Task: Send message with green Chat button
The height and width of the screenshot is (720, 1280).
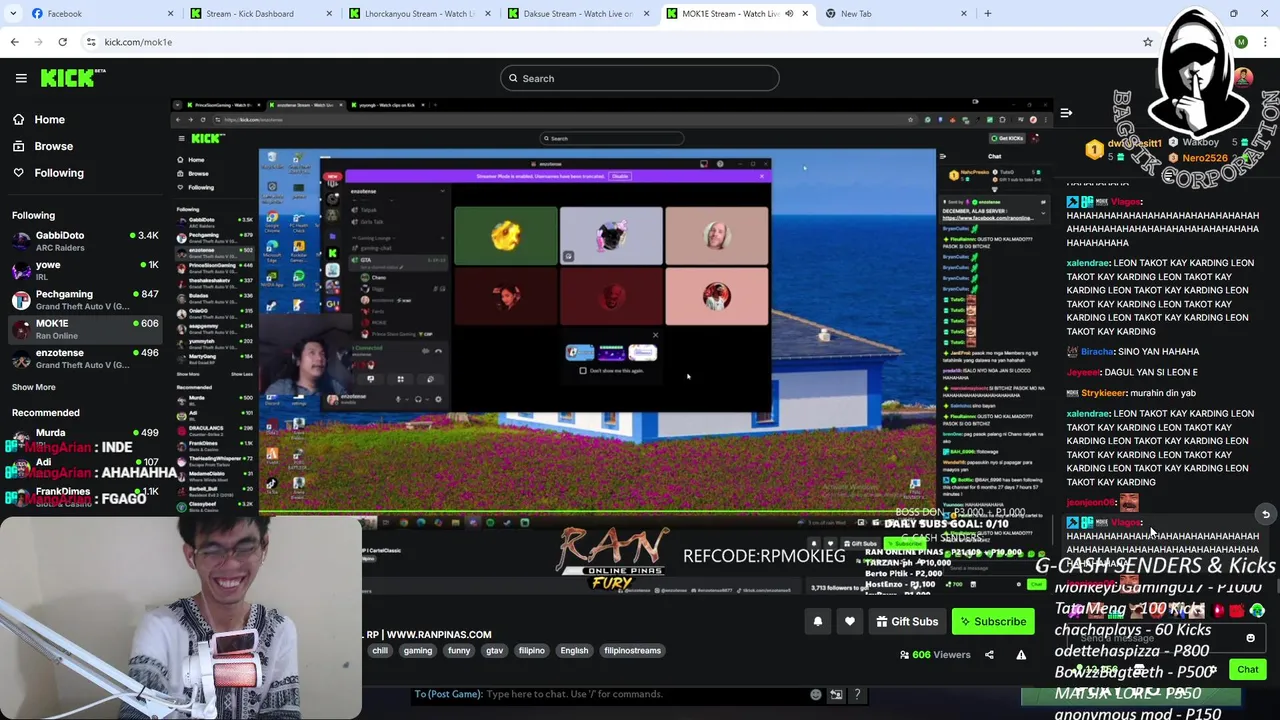Action: tap(1248, 669)
